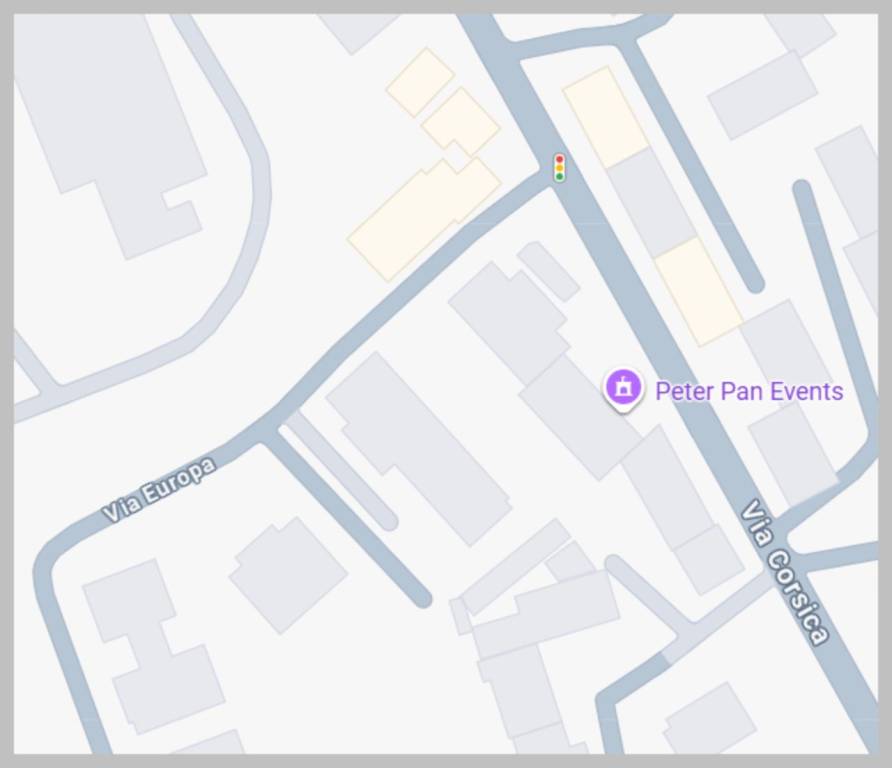Click the dead-end road branching south from Via Europa
The width and height of the screenshot is (892, 768).
(353, 515)
